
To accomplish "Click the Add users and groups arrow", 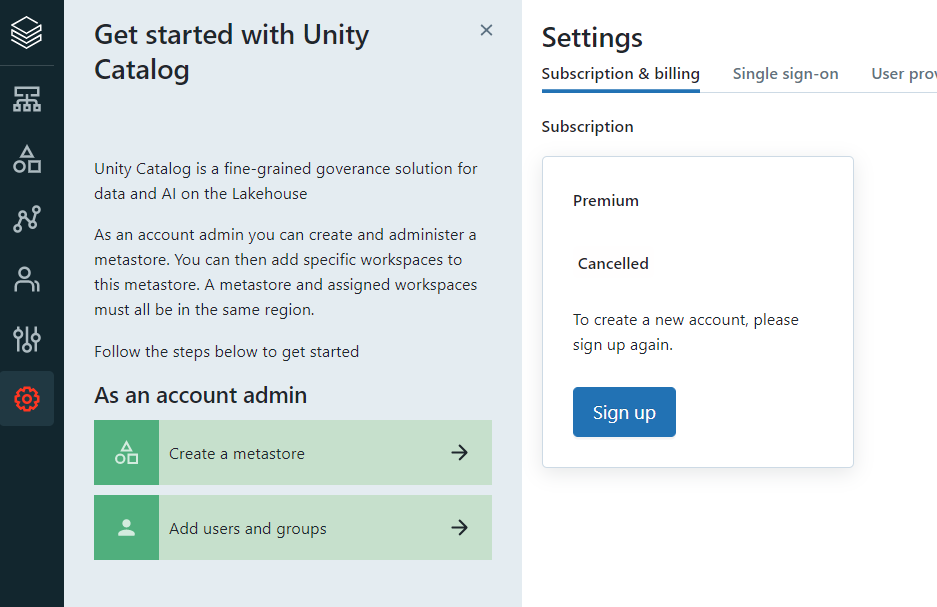I will [x=459, y=528].
